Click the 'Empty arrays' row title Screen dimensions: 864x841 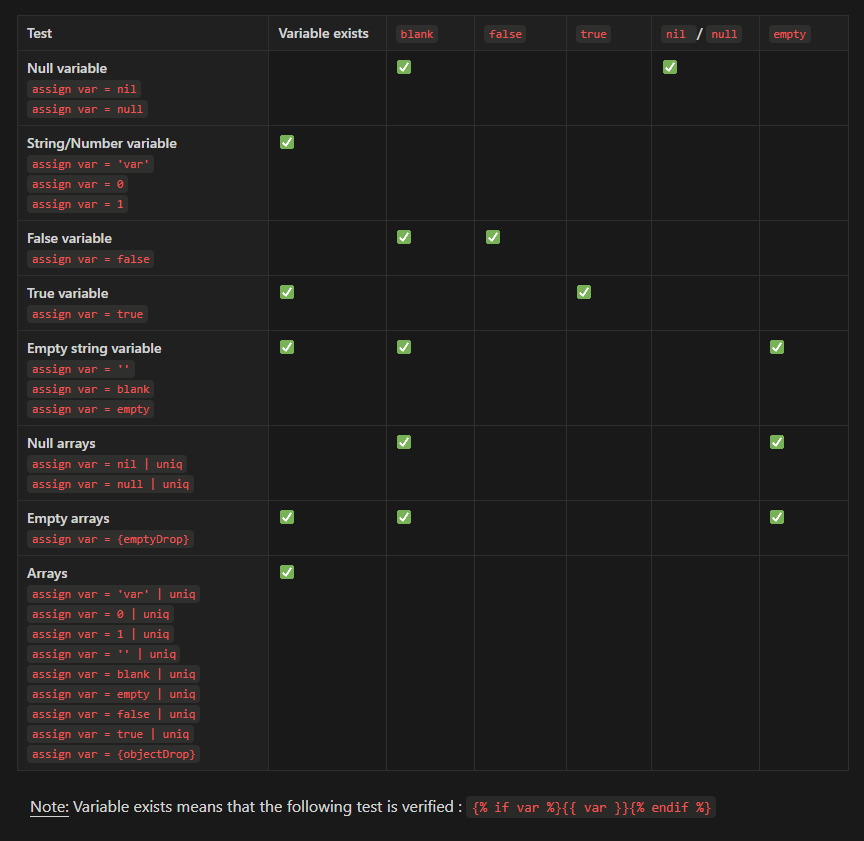(68, 518)
